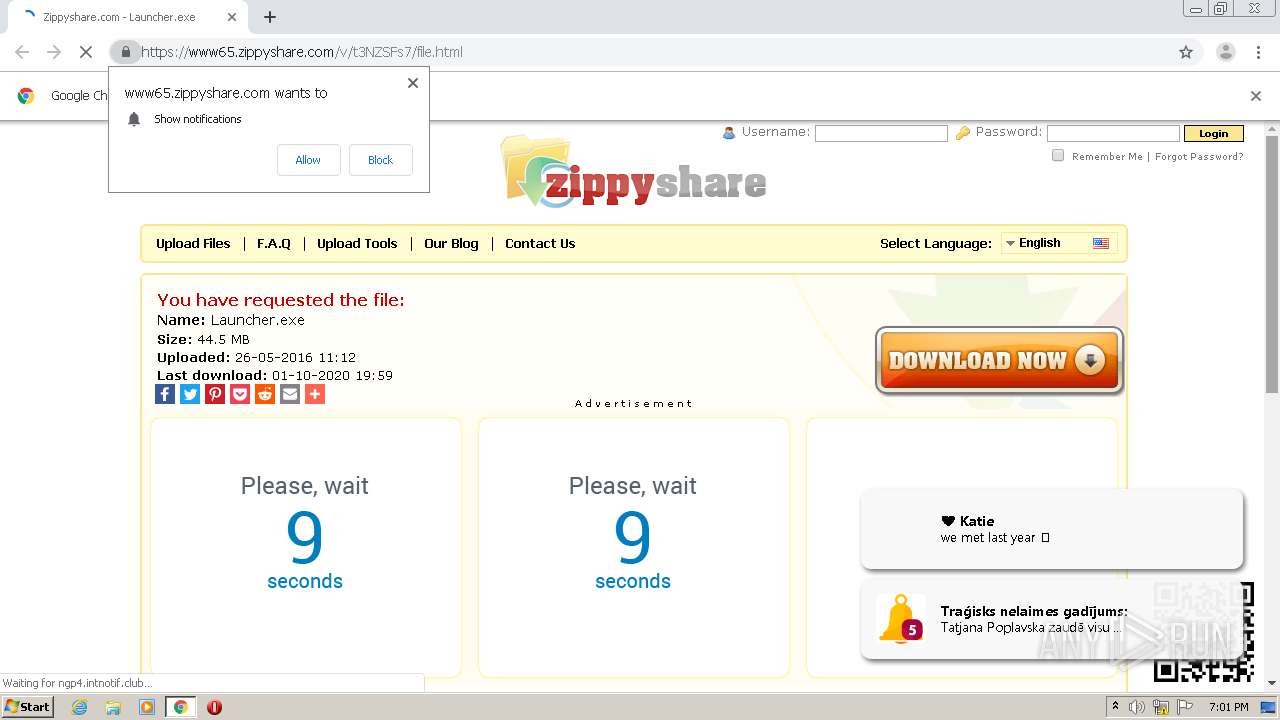
Task: Bookmark this page star icon
Action: (x=1186, y=52)
